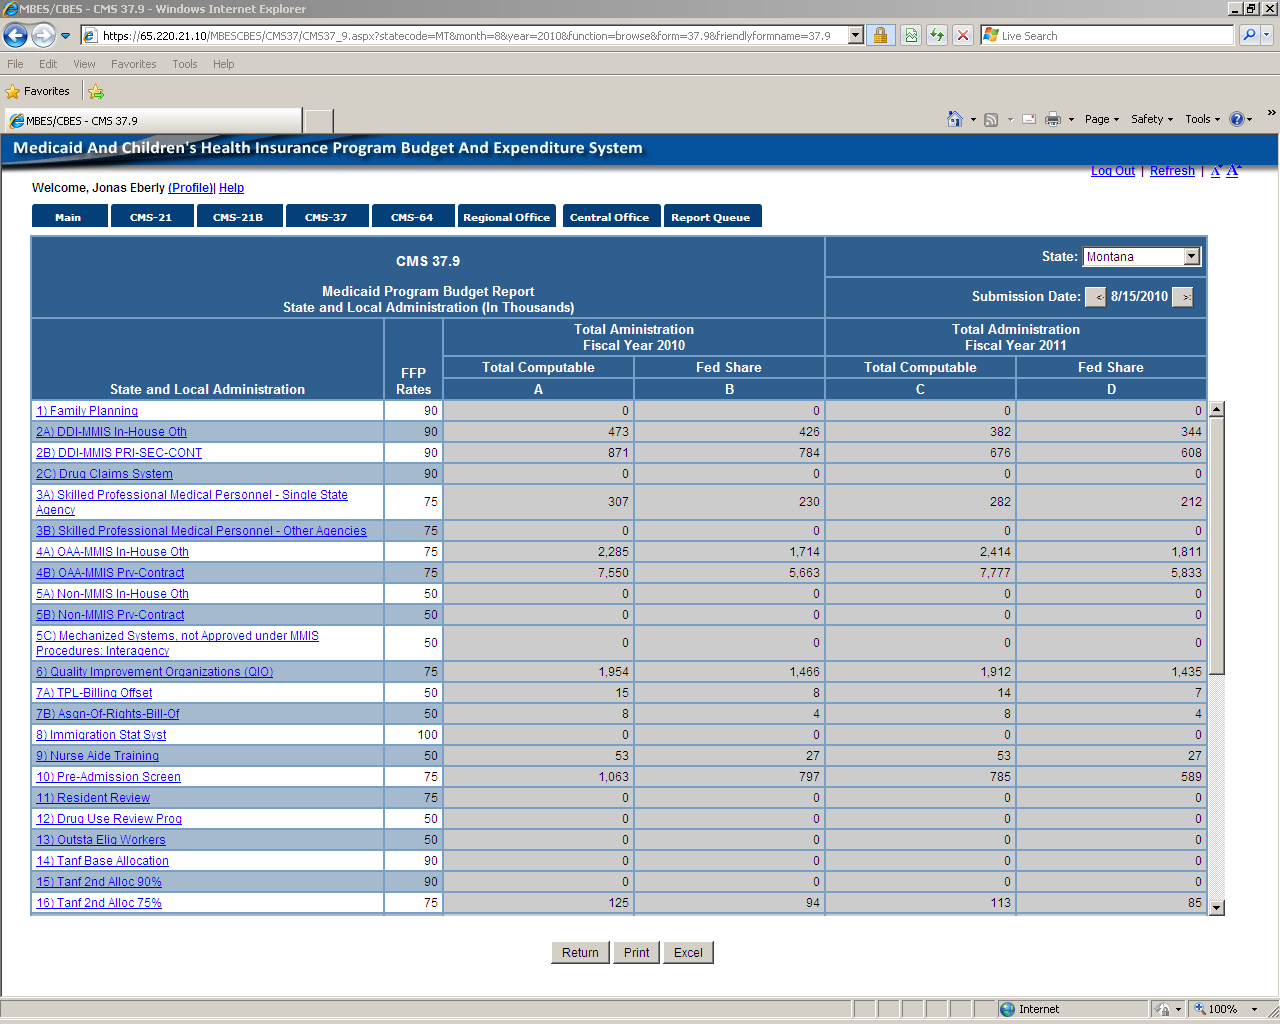Click the Home icon in command bar
The height and width of the screenshot is (1024, 1280).
(x=955, y=119)
